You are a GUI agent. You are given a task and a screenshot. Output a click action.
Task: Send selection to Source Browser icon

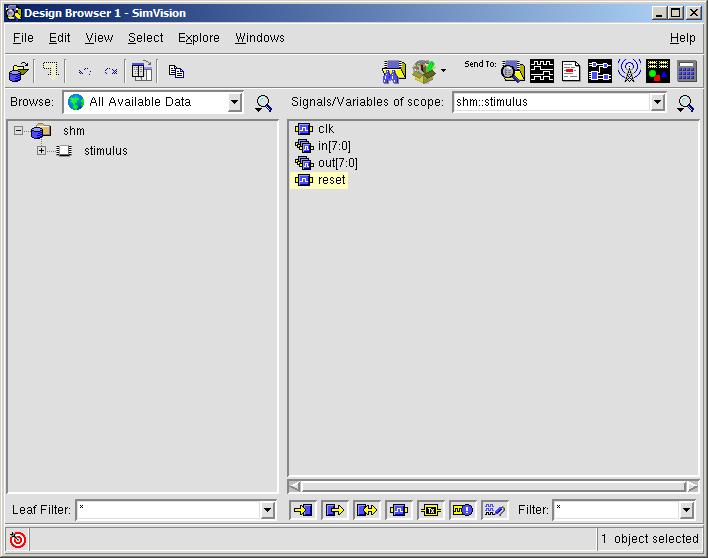[x=571, y=71]
